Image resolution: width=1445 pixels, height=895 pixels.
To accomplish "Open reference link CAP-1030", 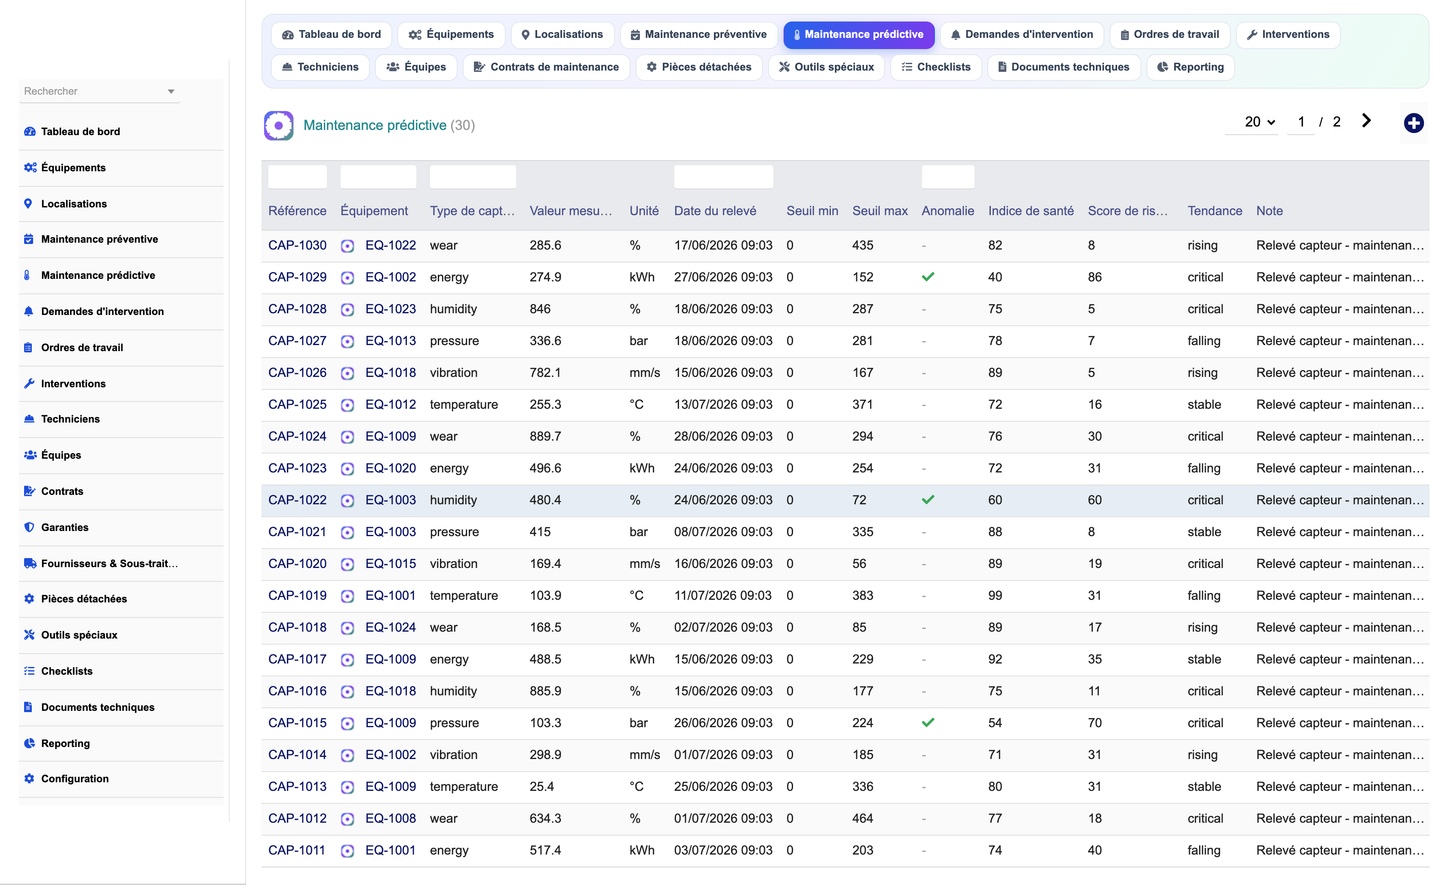I will point(297,245).
